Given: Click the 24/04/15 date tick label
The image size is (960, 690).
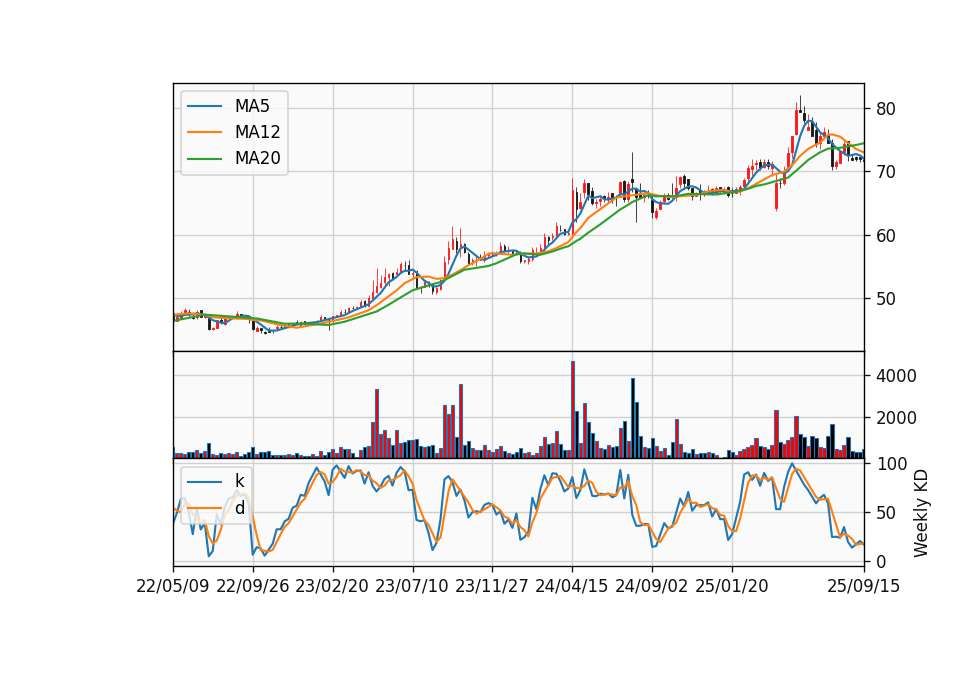Looking at the screenshot, I should (x=572, y=586).
